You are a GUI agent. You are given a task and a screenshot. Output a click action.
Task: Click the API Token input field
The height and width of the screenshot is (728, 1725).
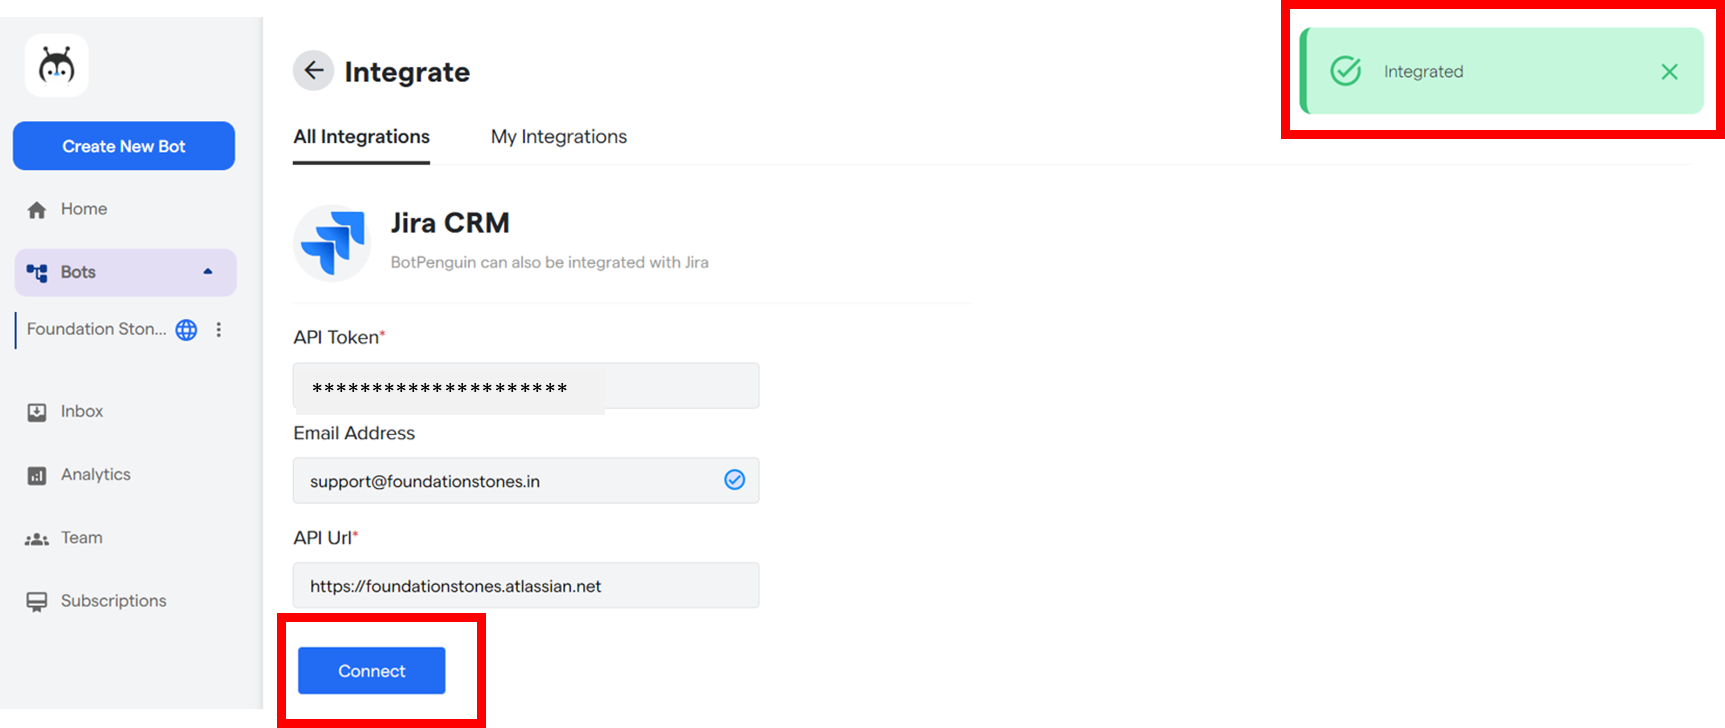tap(526, 386)
